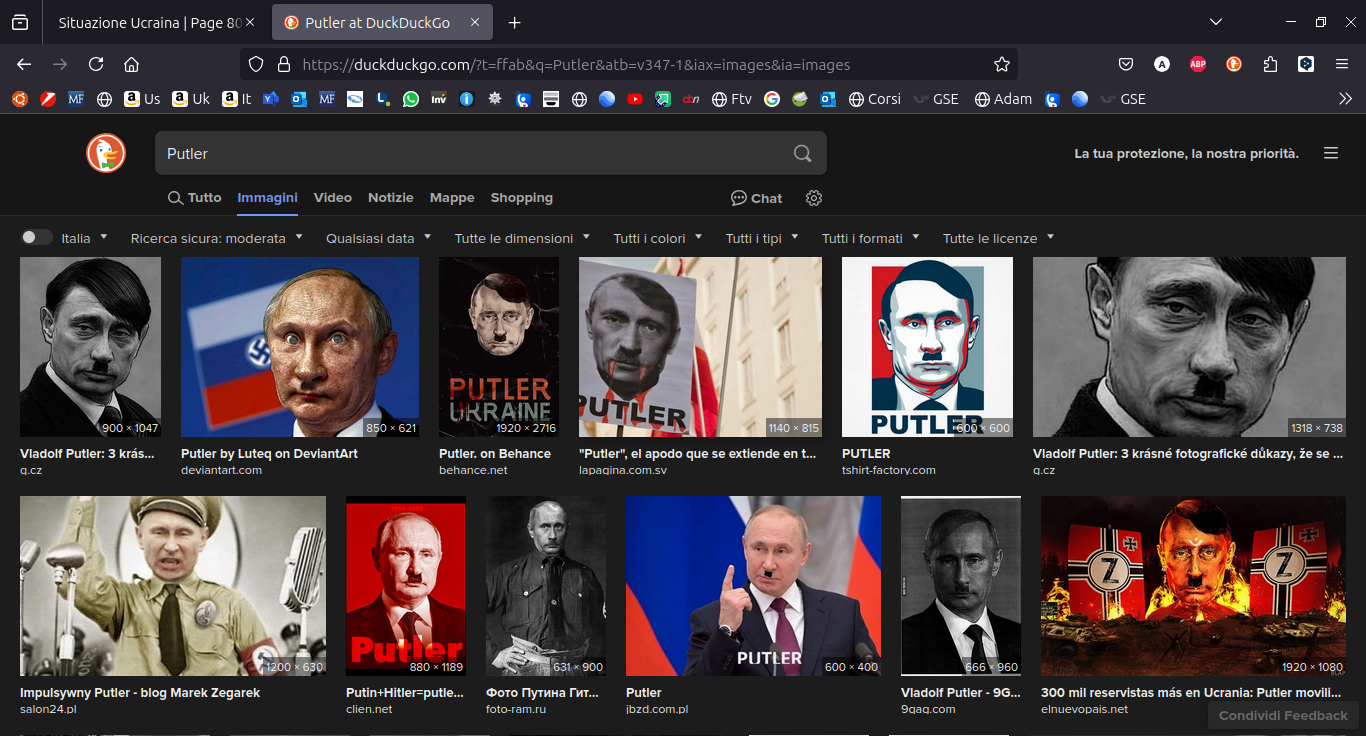Close the Putler at DuckDuckGo tab
1366x736 pixels.
pos(474,22)
